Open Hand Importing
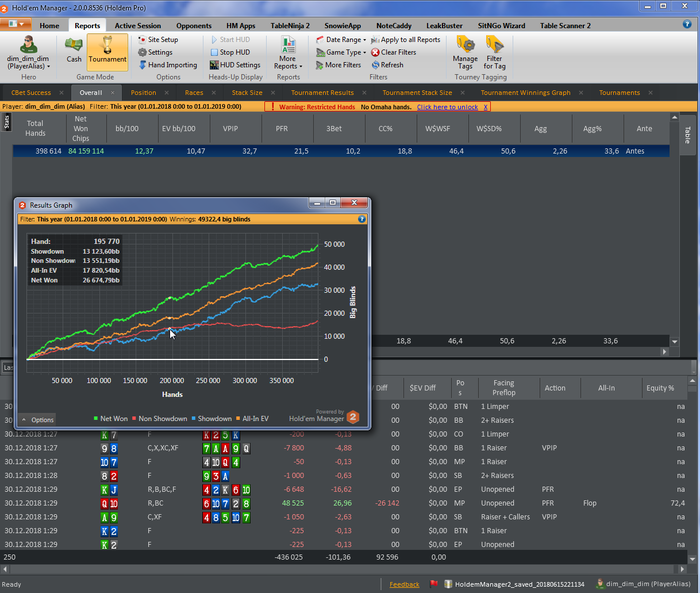This screenshot has width=700, height=593. point(167,65)
